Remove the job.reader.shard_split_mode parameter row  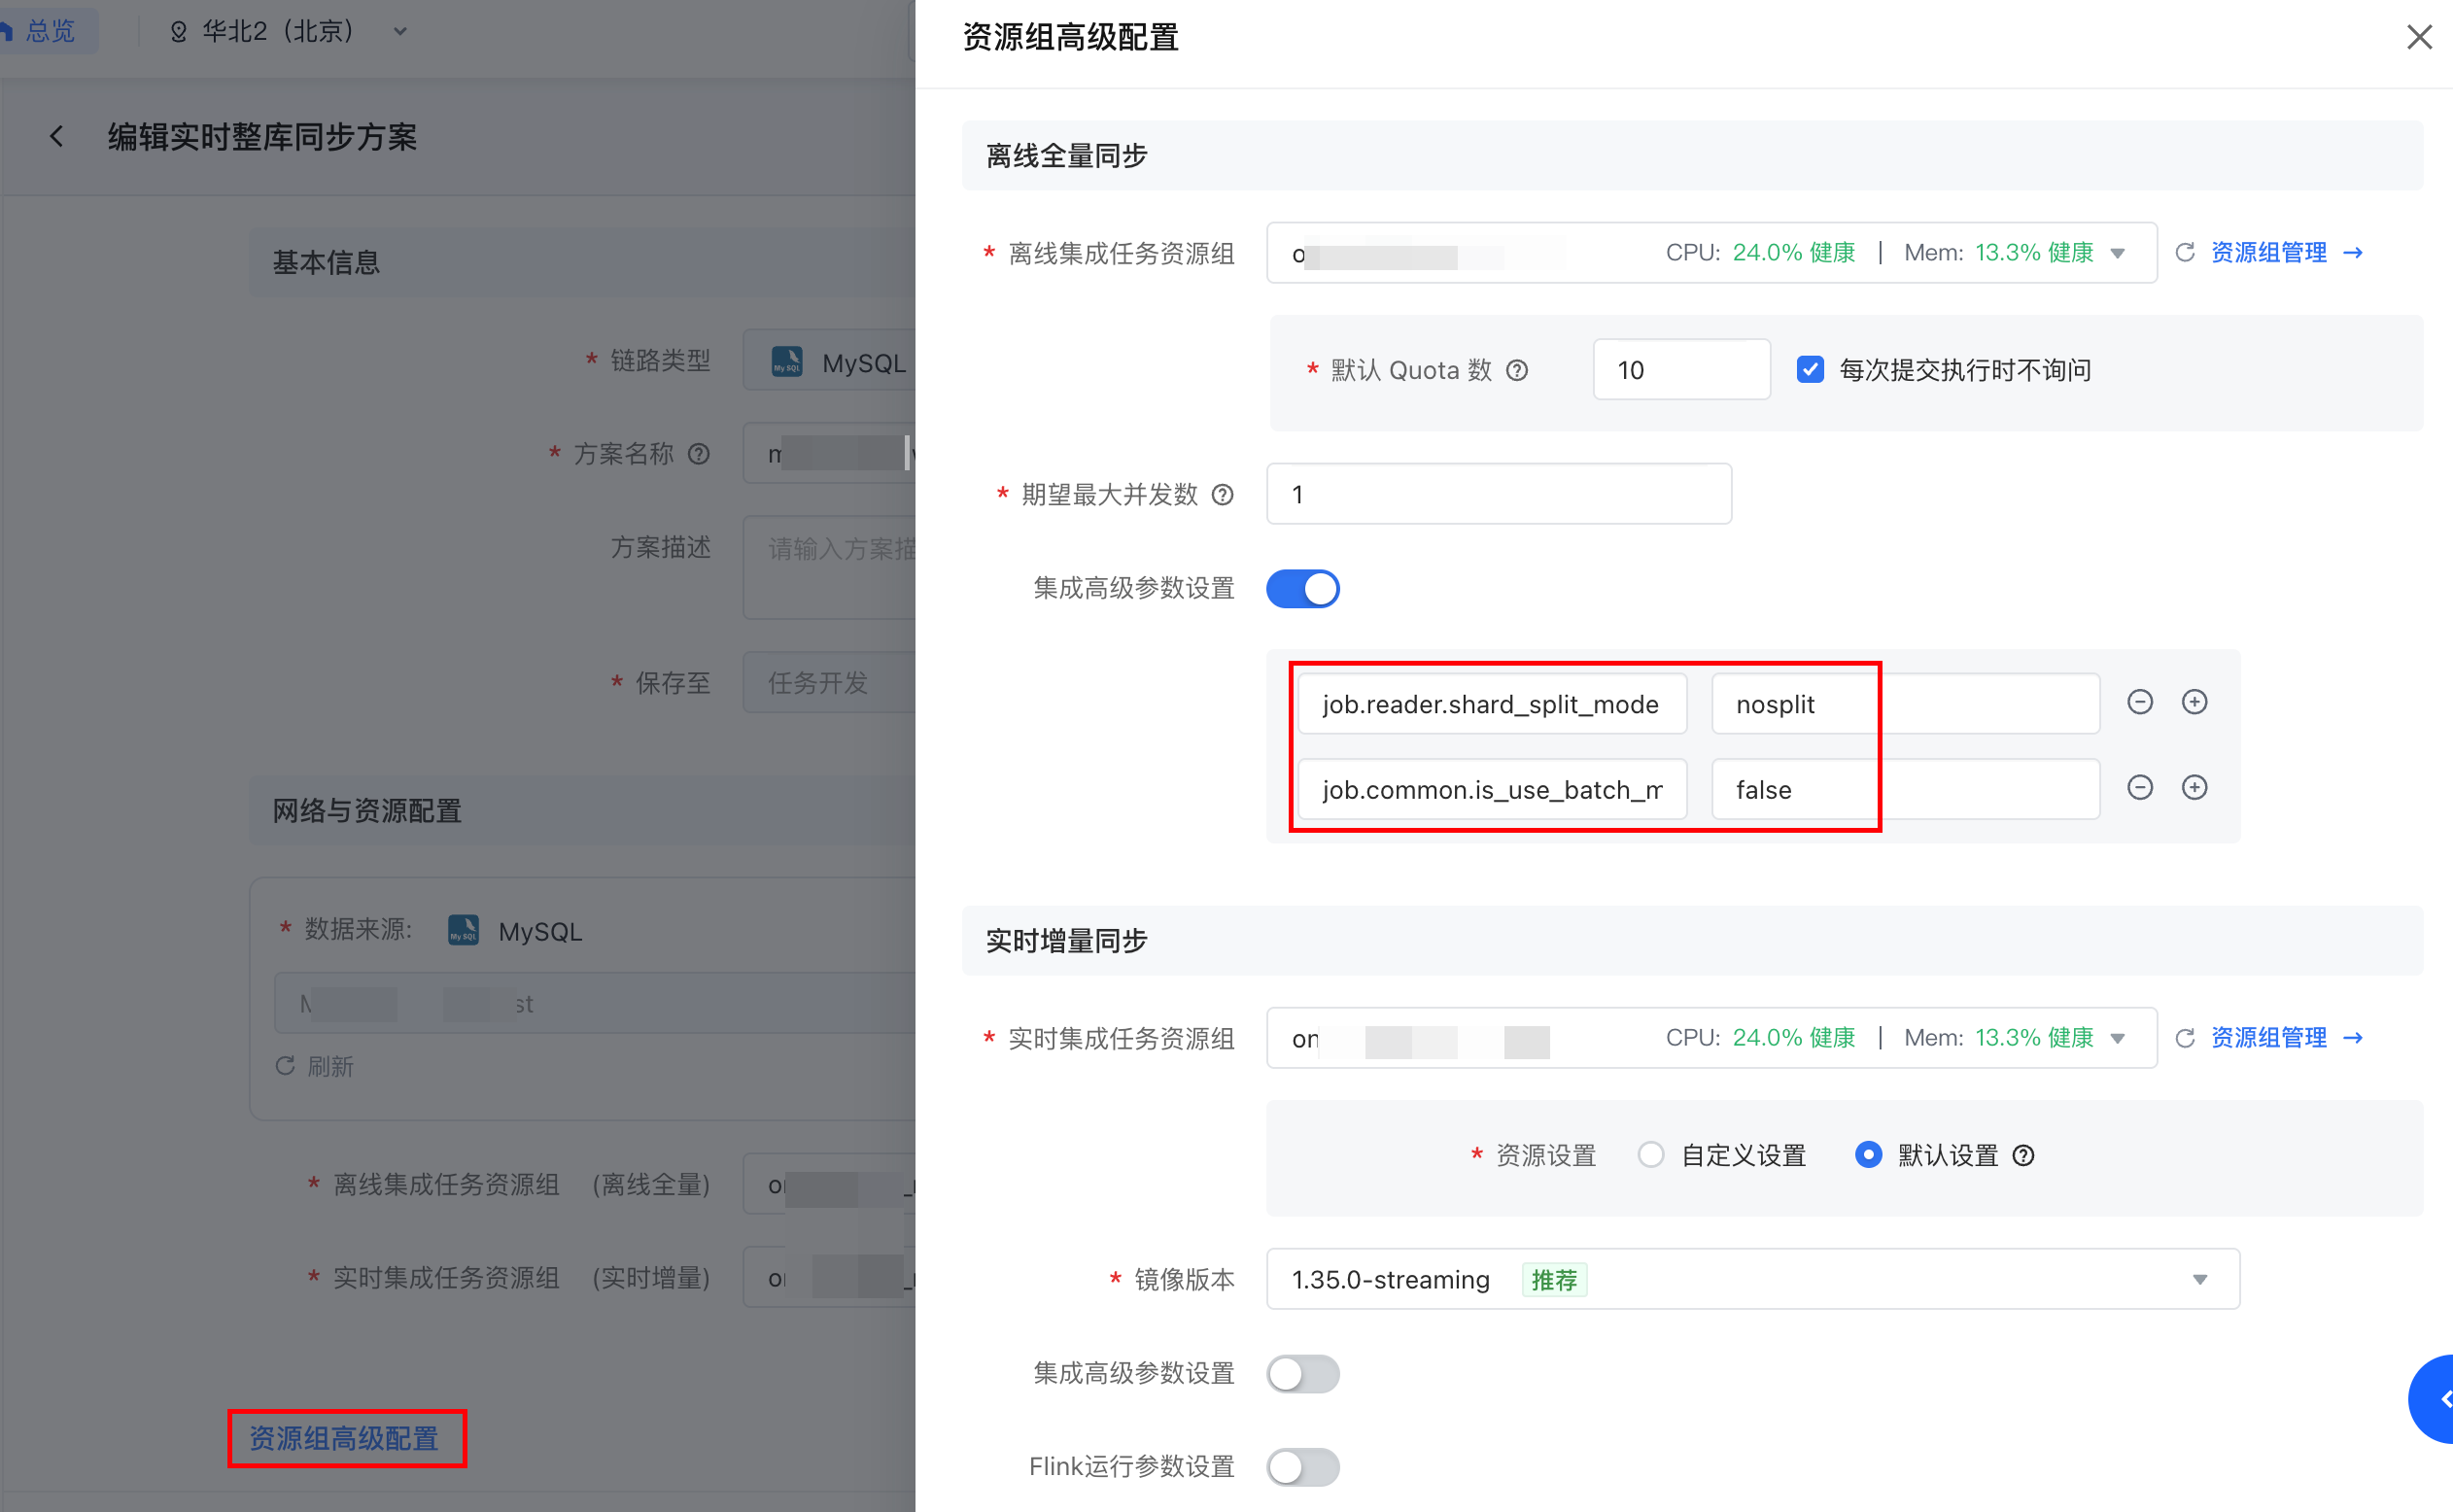coord(2139,702)
